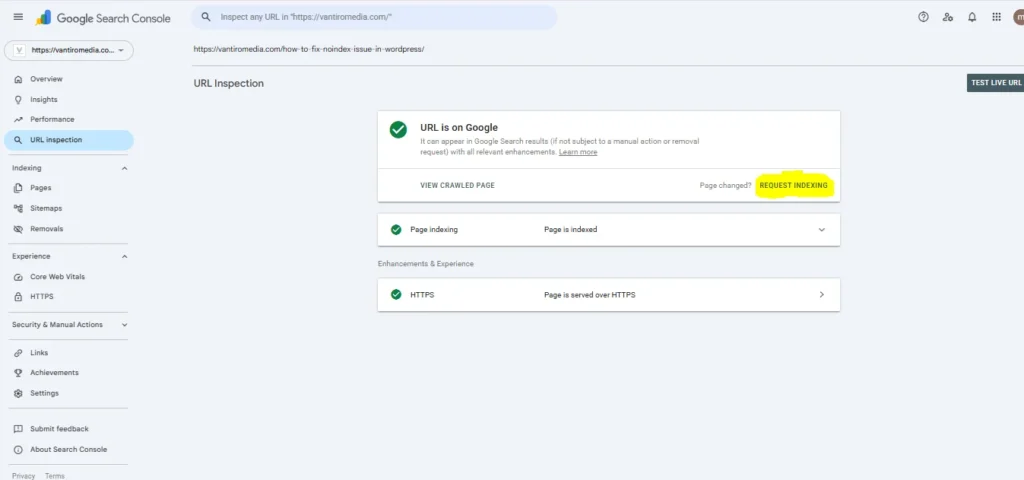Click the 'Page changed?' text
1024x480 pixels.
pos(726,185)
